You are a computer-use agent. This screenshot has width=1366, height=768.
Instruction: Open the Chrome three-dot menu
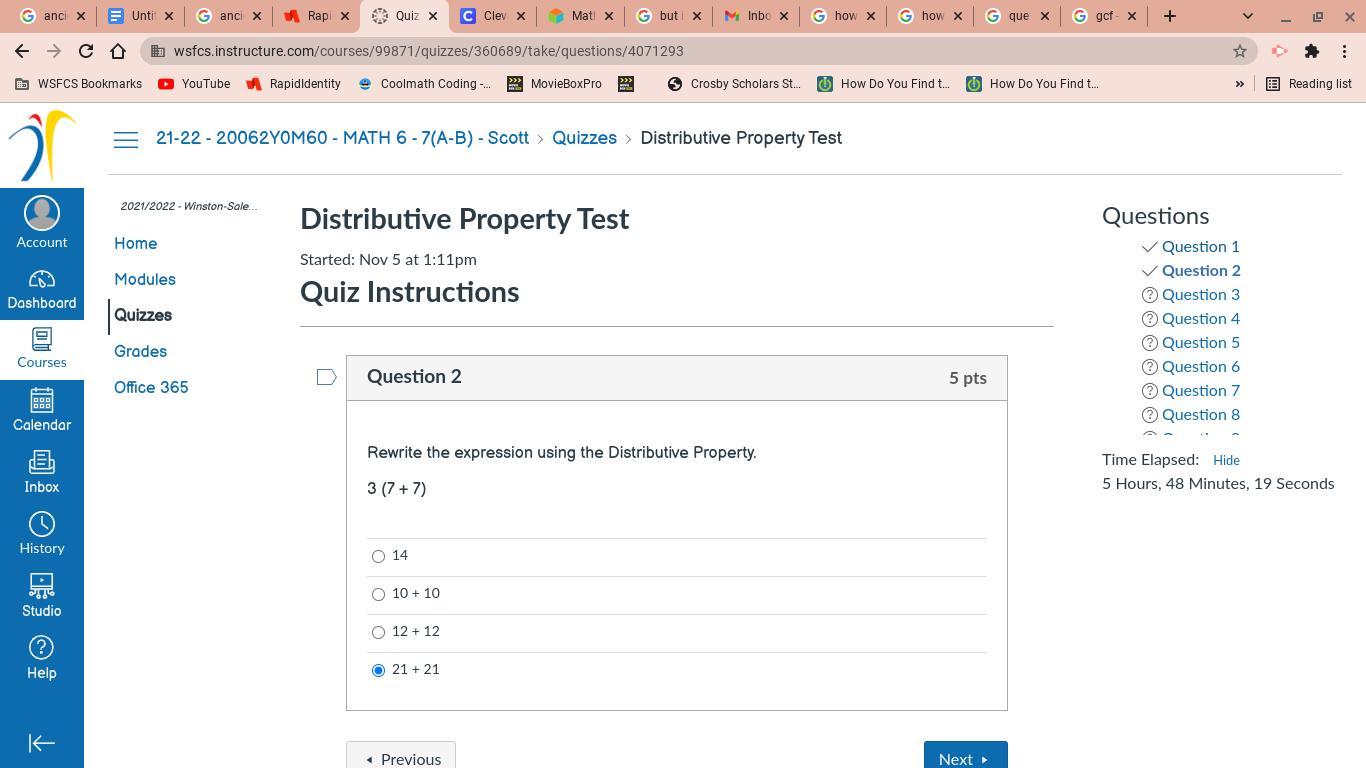point(1345,51)
